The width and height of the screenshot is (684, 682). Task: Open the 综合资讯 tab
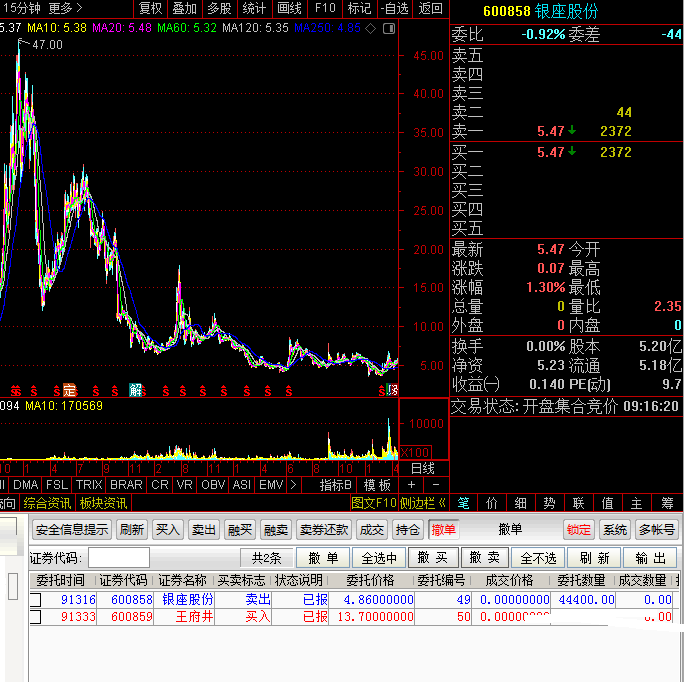click(47, 503)
